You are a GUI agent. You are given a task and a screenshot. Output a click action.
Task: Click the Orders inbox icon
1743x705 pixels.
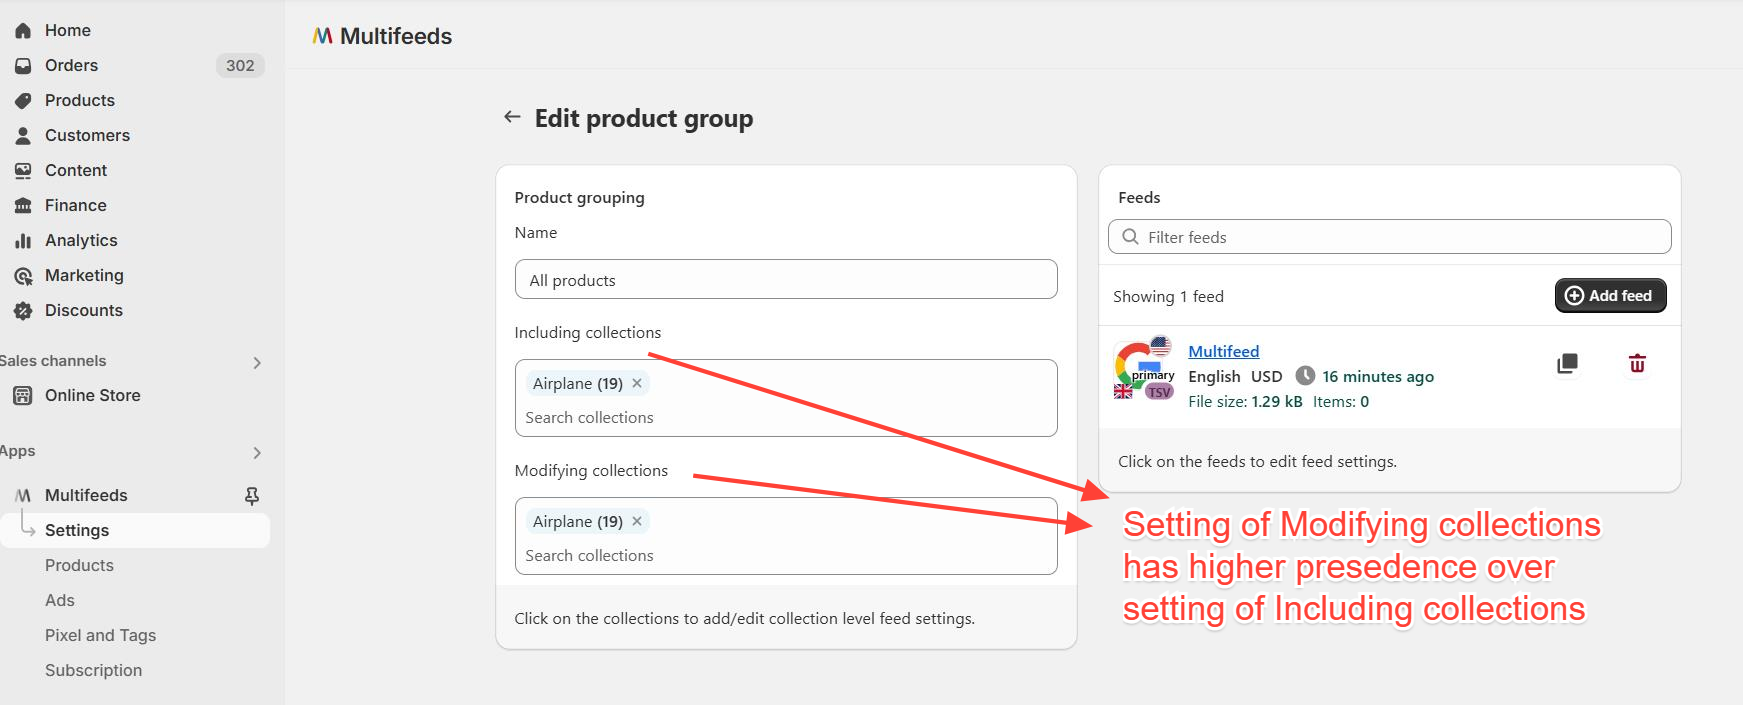tap(23, 66)
